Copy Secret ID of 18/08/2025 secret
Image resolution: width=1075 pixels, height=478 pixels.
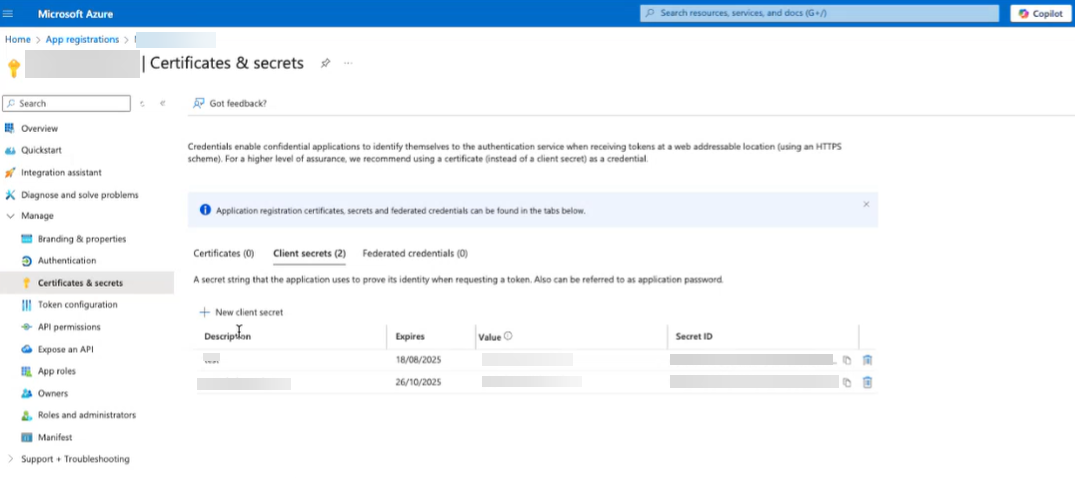pyautogui.click(x=847, y=360)
